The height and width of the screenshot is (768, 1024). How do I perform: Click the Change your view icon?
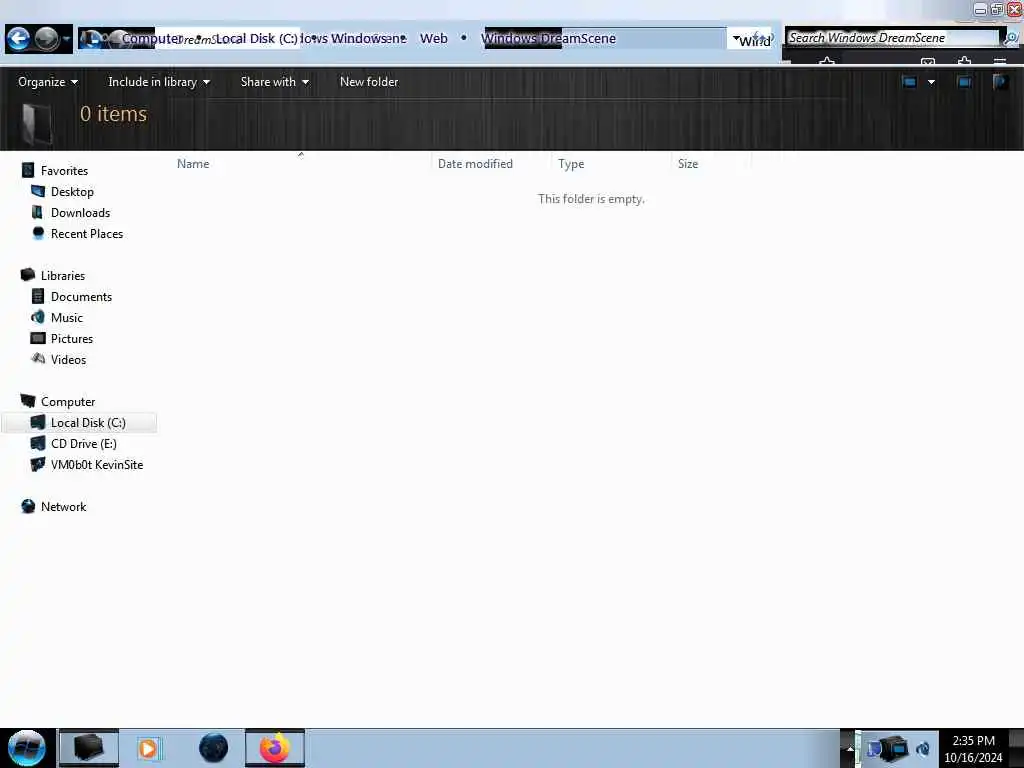tap(909, 82)
